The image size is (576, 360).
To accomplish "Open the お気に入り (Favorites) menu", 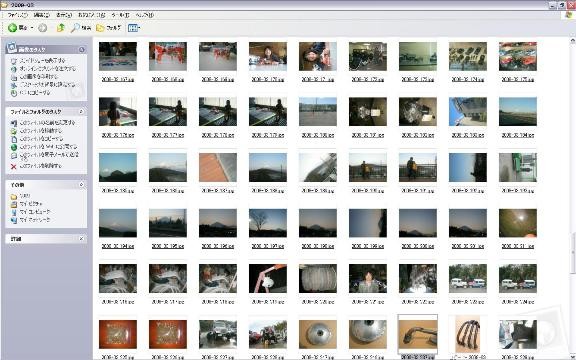I will click(x=91, y=15).
